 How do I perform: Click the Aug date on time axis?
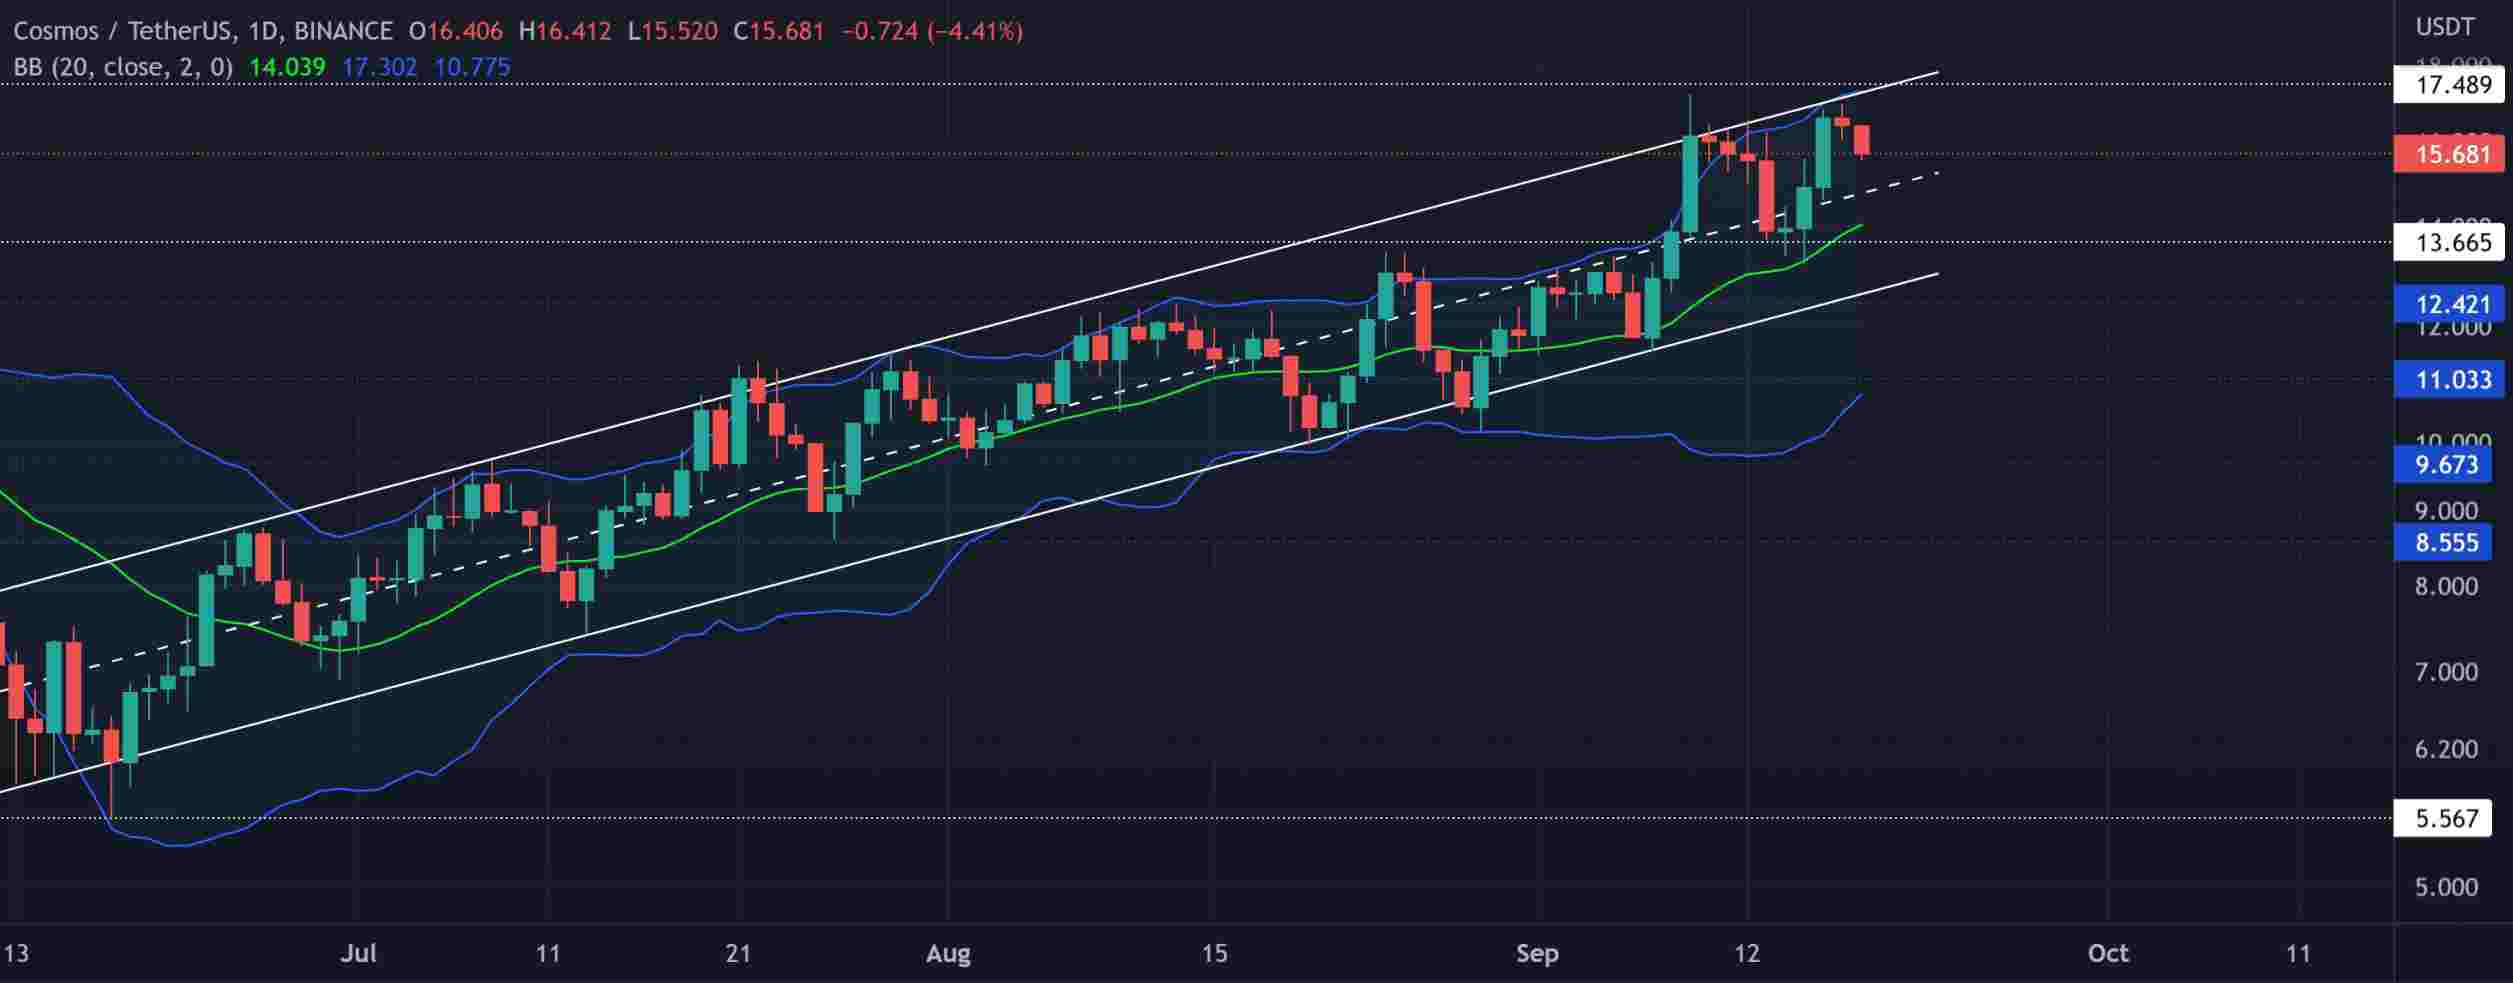click(x=948, y=954)
